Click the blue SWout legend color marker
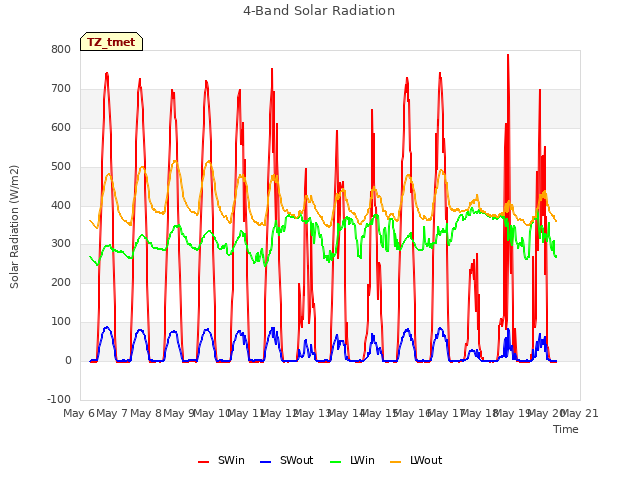 [x=265, y=462]
